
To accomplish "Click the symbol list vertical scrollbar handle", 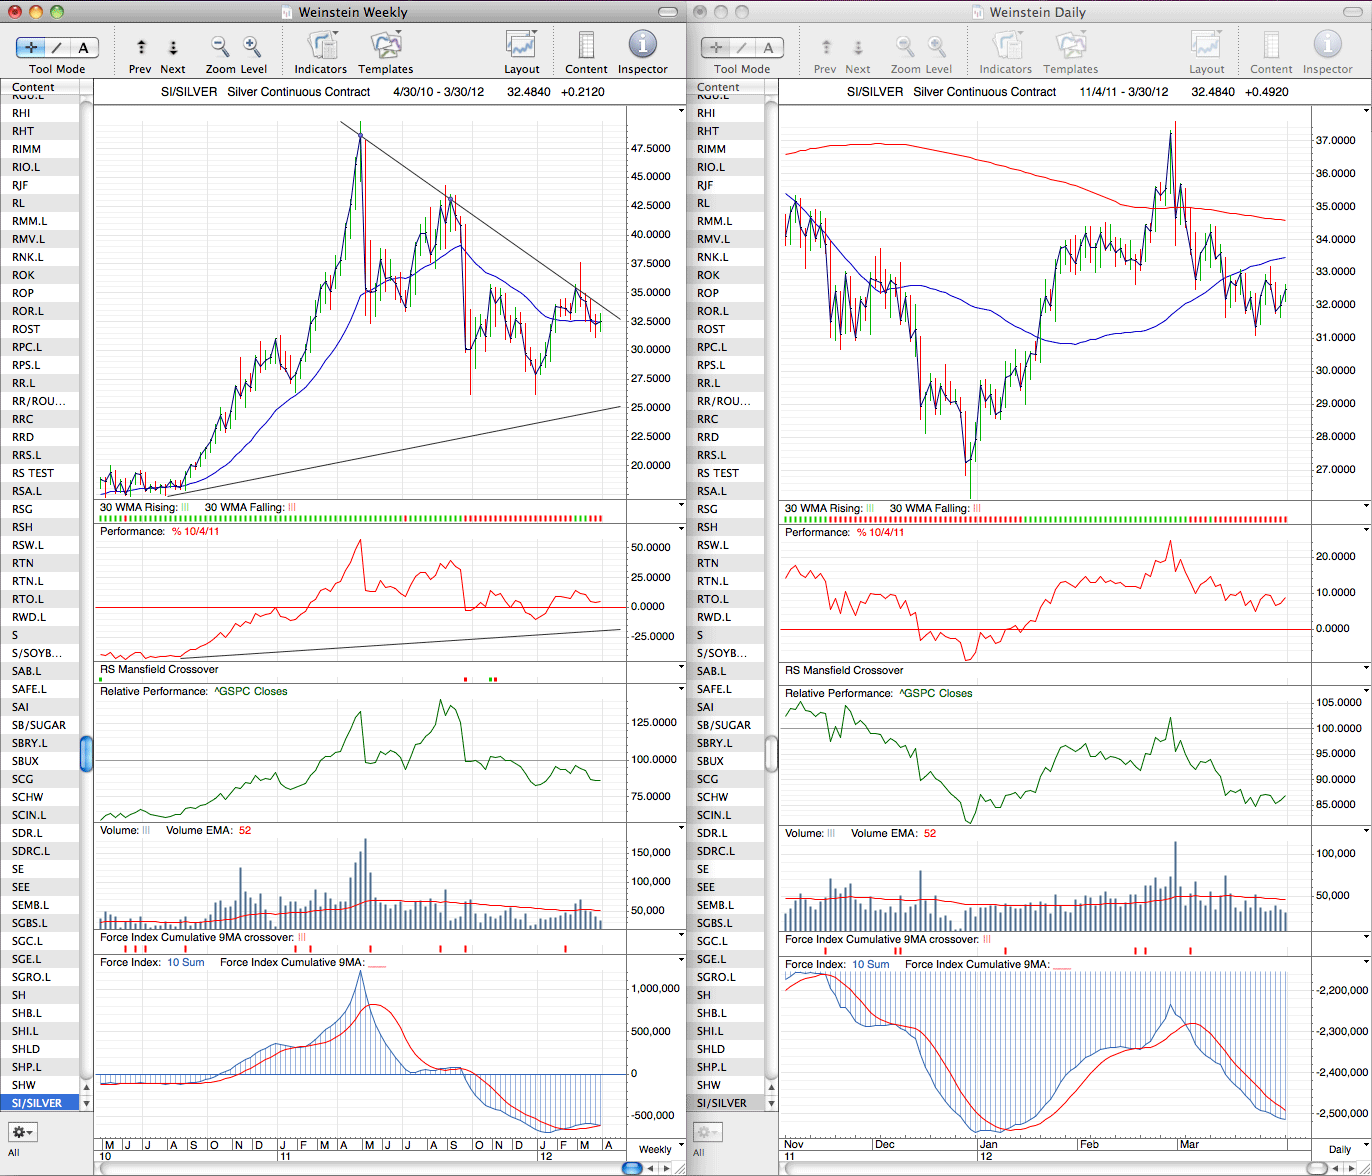I will [86, 754].
